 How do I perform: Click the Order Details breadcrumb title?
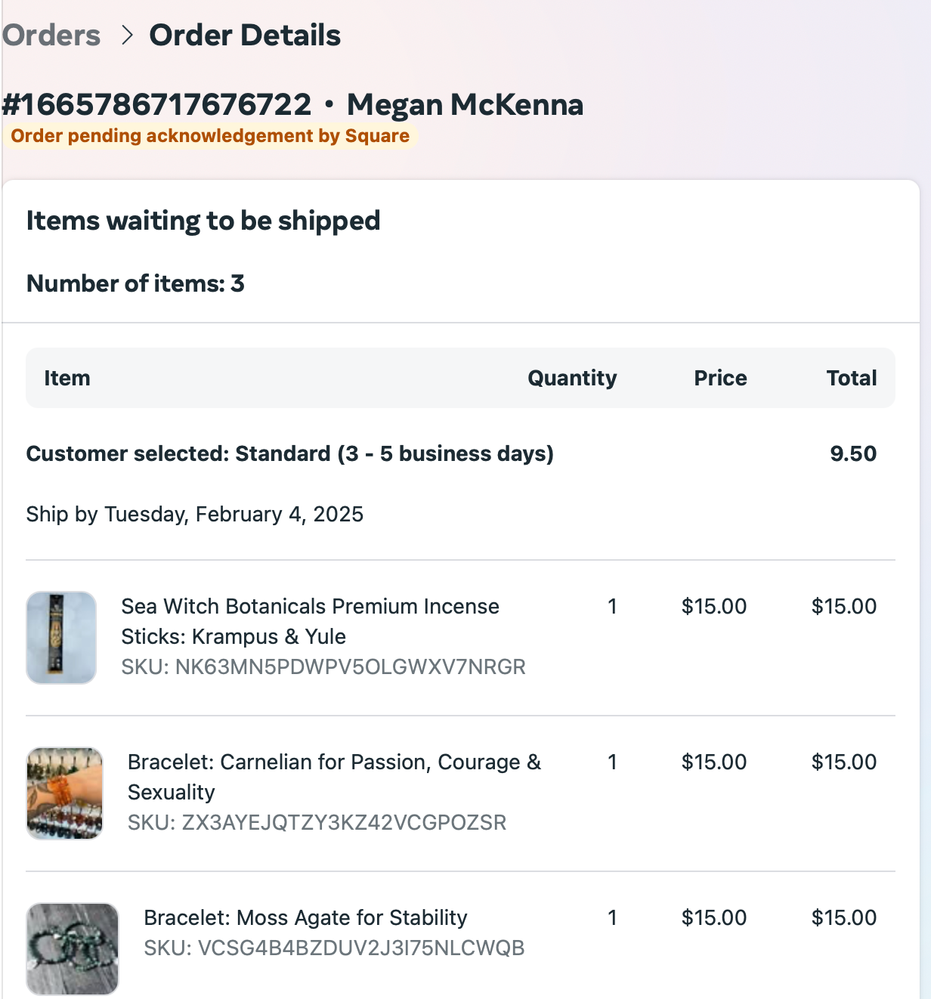click(x=245, y=35)
